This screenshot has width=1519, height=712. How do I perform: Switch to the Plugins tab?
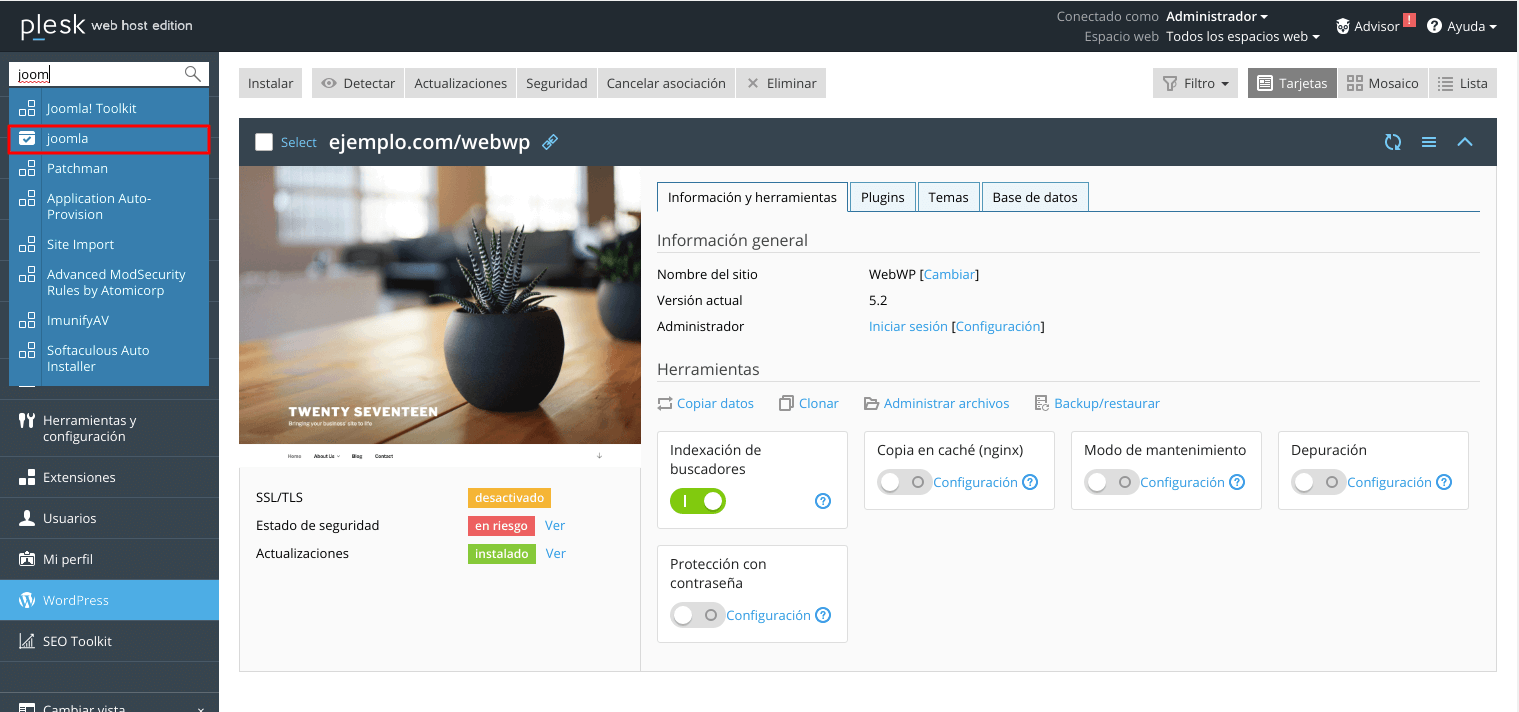click(x=882, y=197)
